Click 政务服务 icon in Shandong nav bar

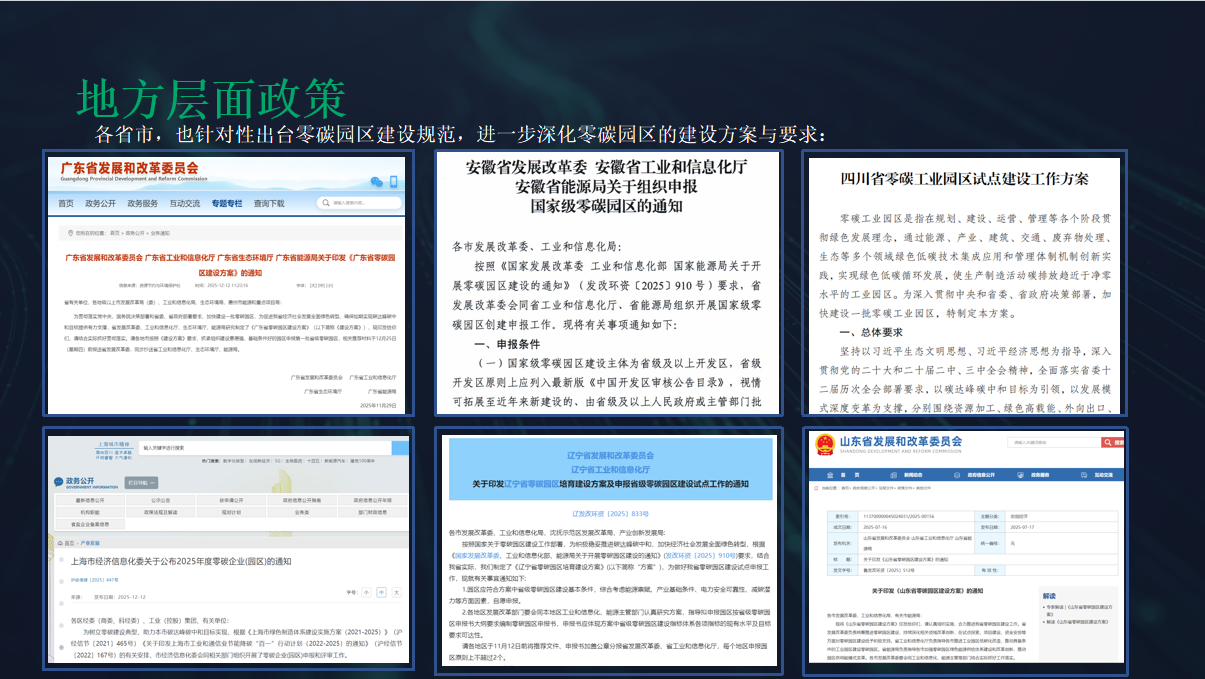click(x=1020, y=475)
